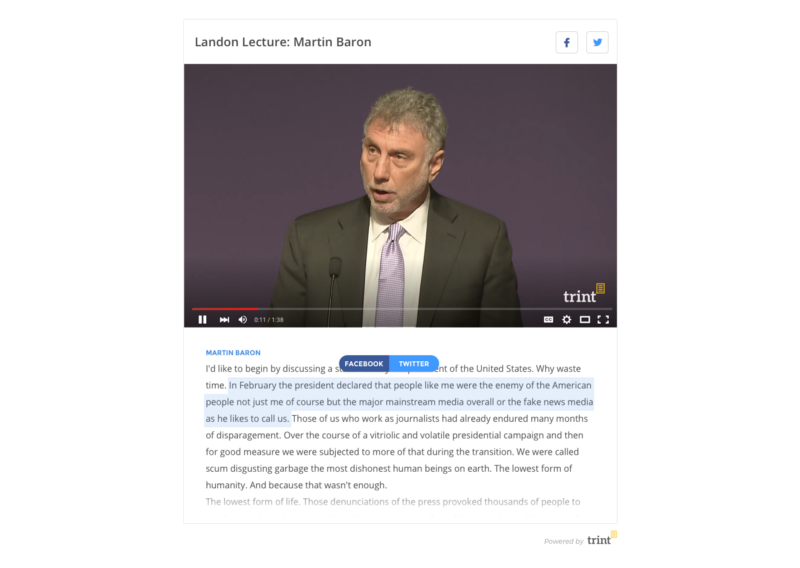
Task: Open video settings gear menu
Action: click(566, 319)
